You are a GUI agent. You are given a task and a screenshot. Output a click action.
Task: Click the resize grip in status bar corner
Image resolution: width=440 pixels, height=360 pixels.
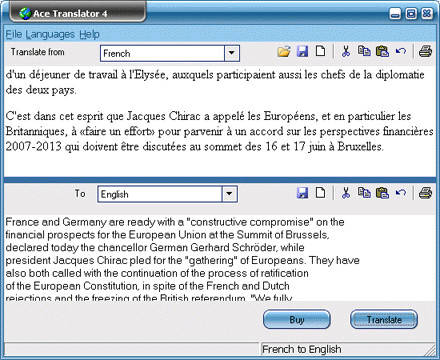coord(430,350)
